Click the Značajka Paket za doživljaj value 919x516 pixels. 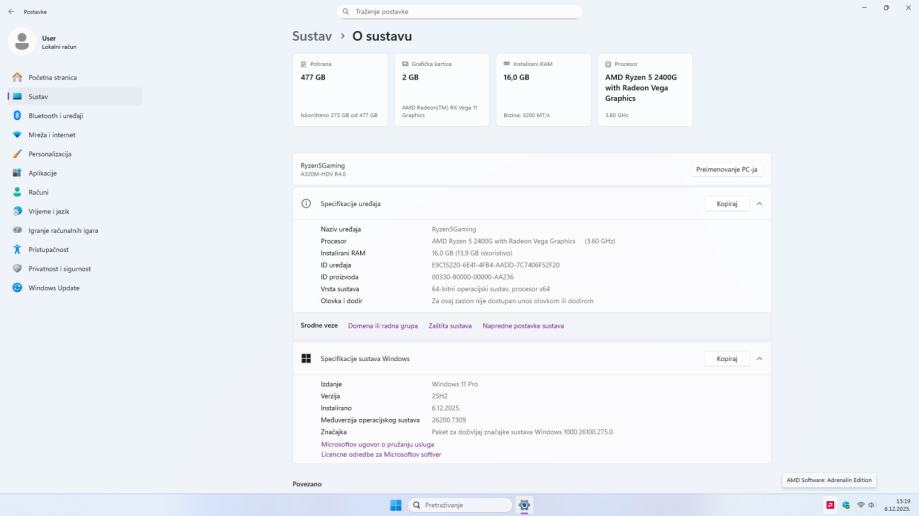522,432
